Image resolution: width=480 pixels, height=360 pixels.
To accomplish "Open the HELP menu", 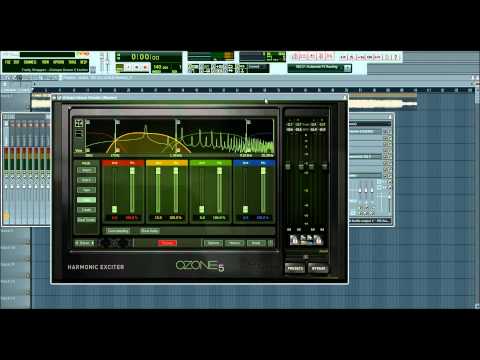I will pyautogui.click(x=84, y=62).
